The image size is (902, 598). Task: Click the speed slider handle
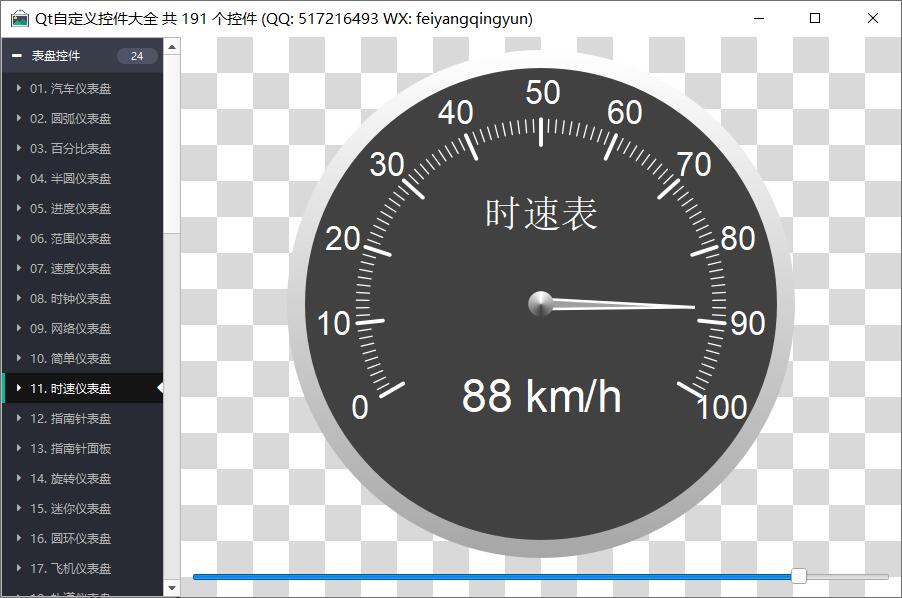(799, 576)
